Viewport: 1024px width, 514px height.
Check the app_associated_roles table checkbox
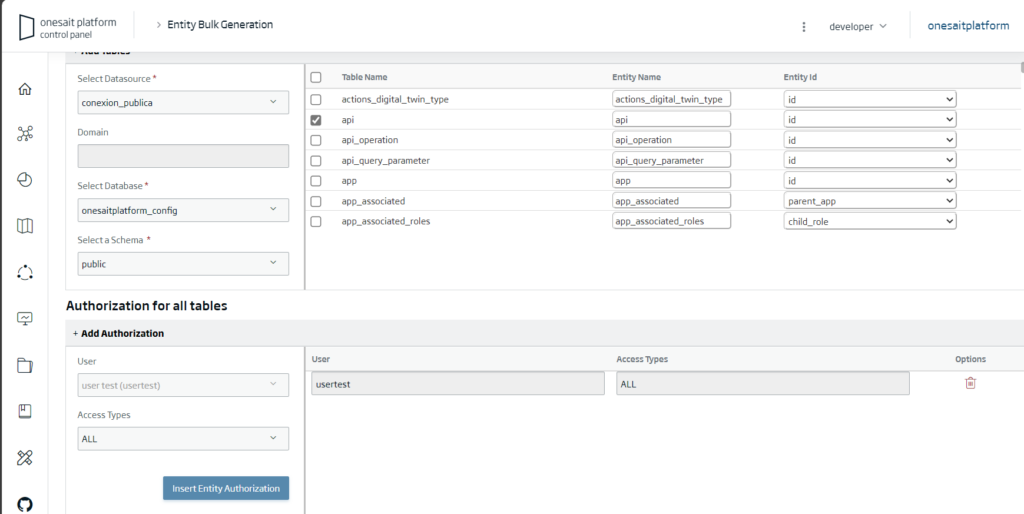316,221
